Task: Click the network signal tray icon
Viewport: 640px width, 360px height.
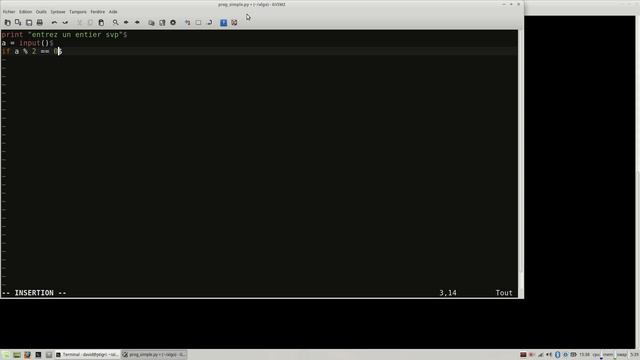Action: [540, 355]
